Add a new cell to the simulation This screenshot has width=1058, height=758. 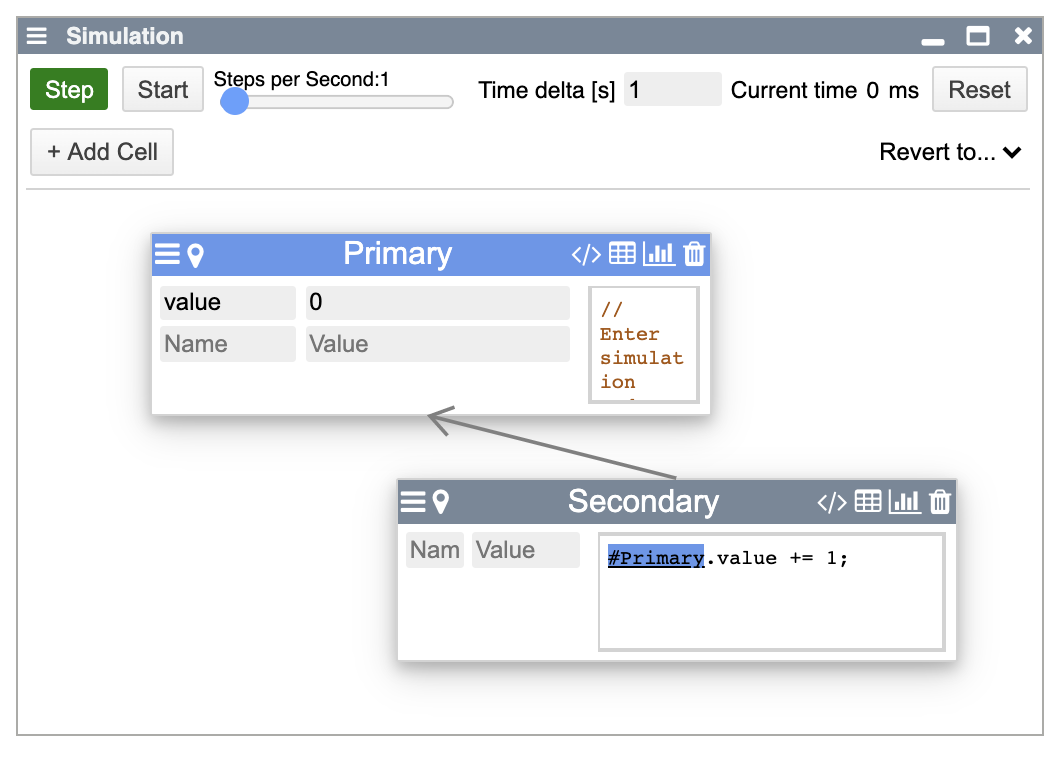coord(102,152)
